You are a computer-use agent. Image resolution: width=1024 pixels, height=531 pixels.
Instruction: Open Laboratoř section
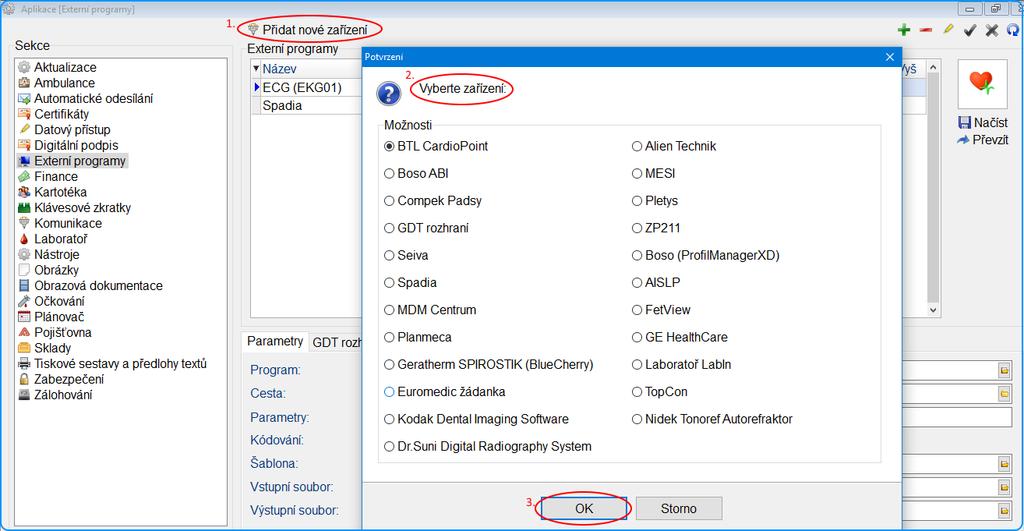click(53, 239)
